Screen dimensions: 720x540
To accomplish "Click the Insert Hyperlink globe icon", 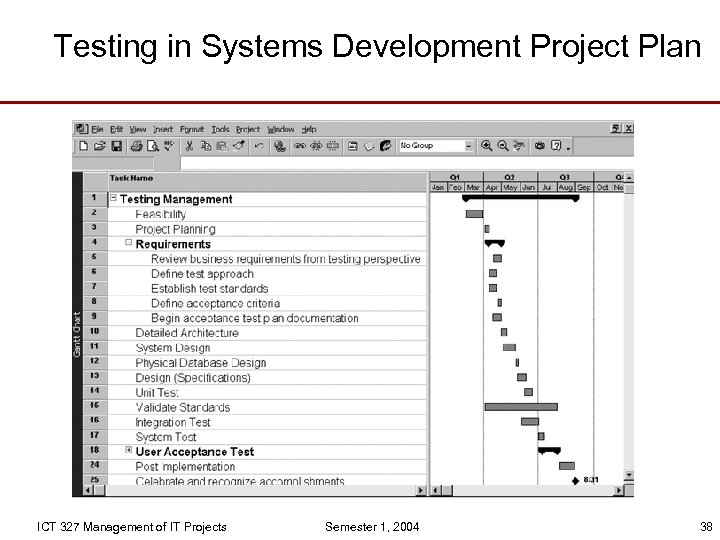I will tap(280, 146).
